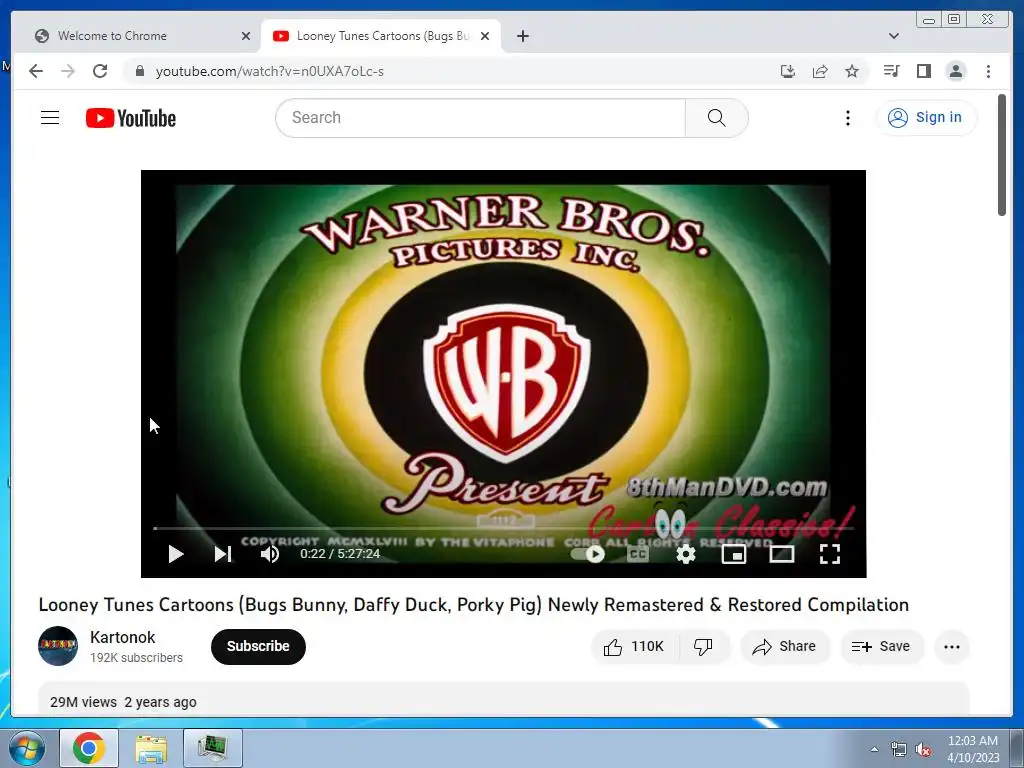Screen dimensions: 1024x768
Task: Toggle the autoplay switch in player
Action: coord(588,554)
